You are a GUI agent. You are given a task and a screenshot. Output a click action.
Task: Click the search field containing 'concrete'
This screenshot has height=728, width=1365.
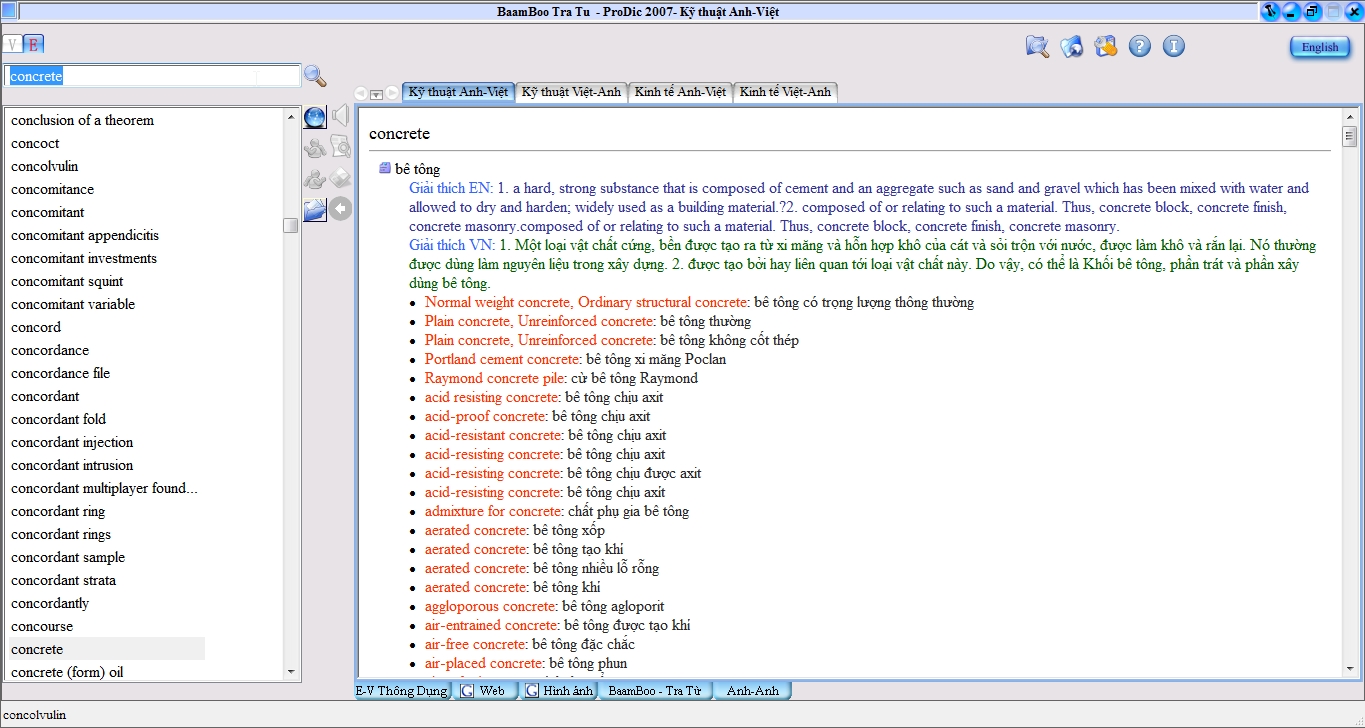[152, 76]
